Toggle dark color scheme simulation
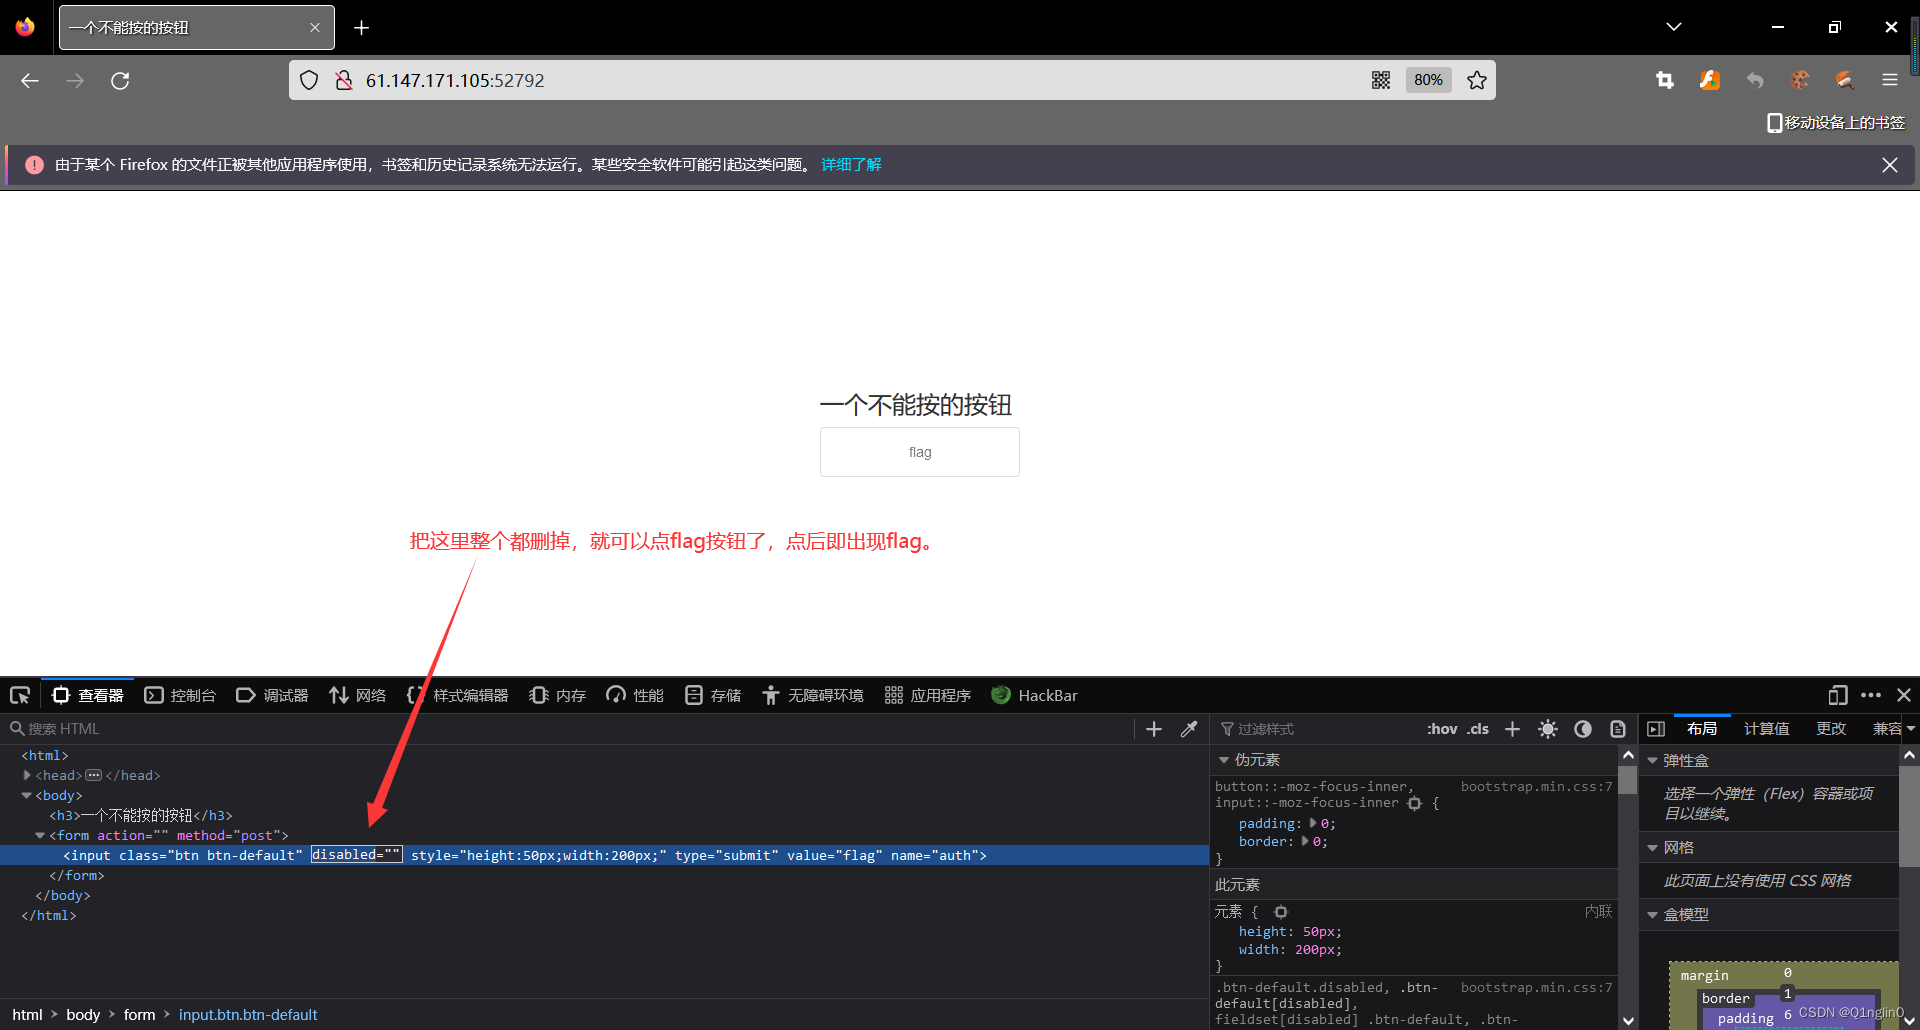This screenshot has height=1030, width=1920. pos(1583,729)
